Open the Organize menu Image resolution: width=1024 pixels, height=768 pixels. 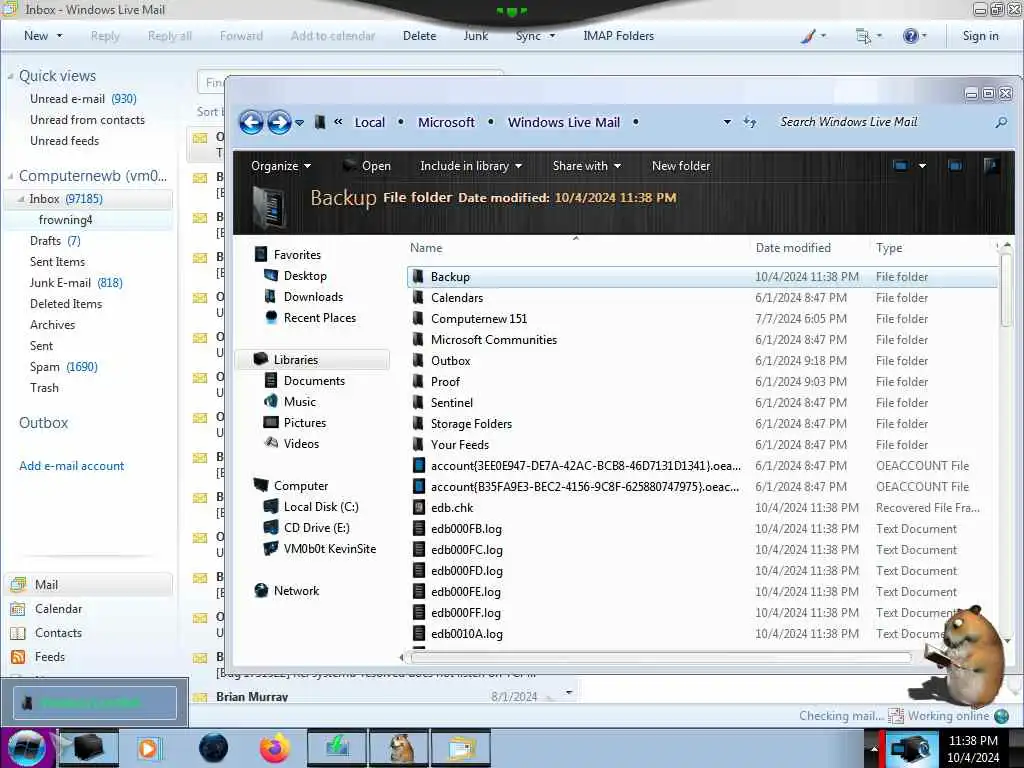281,166
